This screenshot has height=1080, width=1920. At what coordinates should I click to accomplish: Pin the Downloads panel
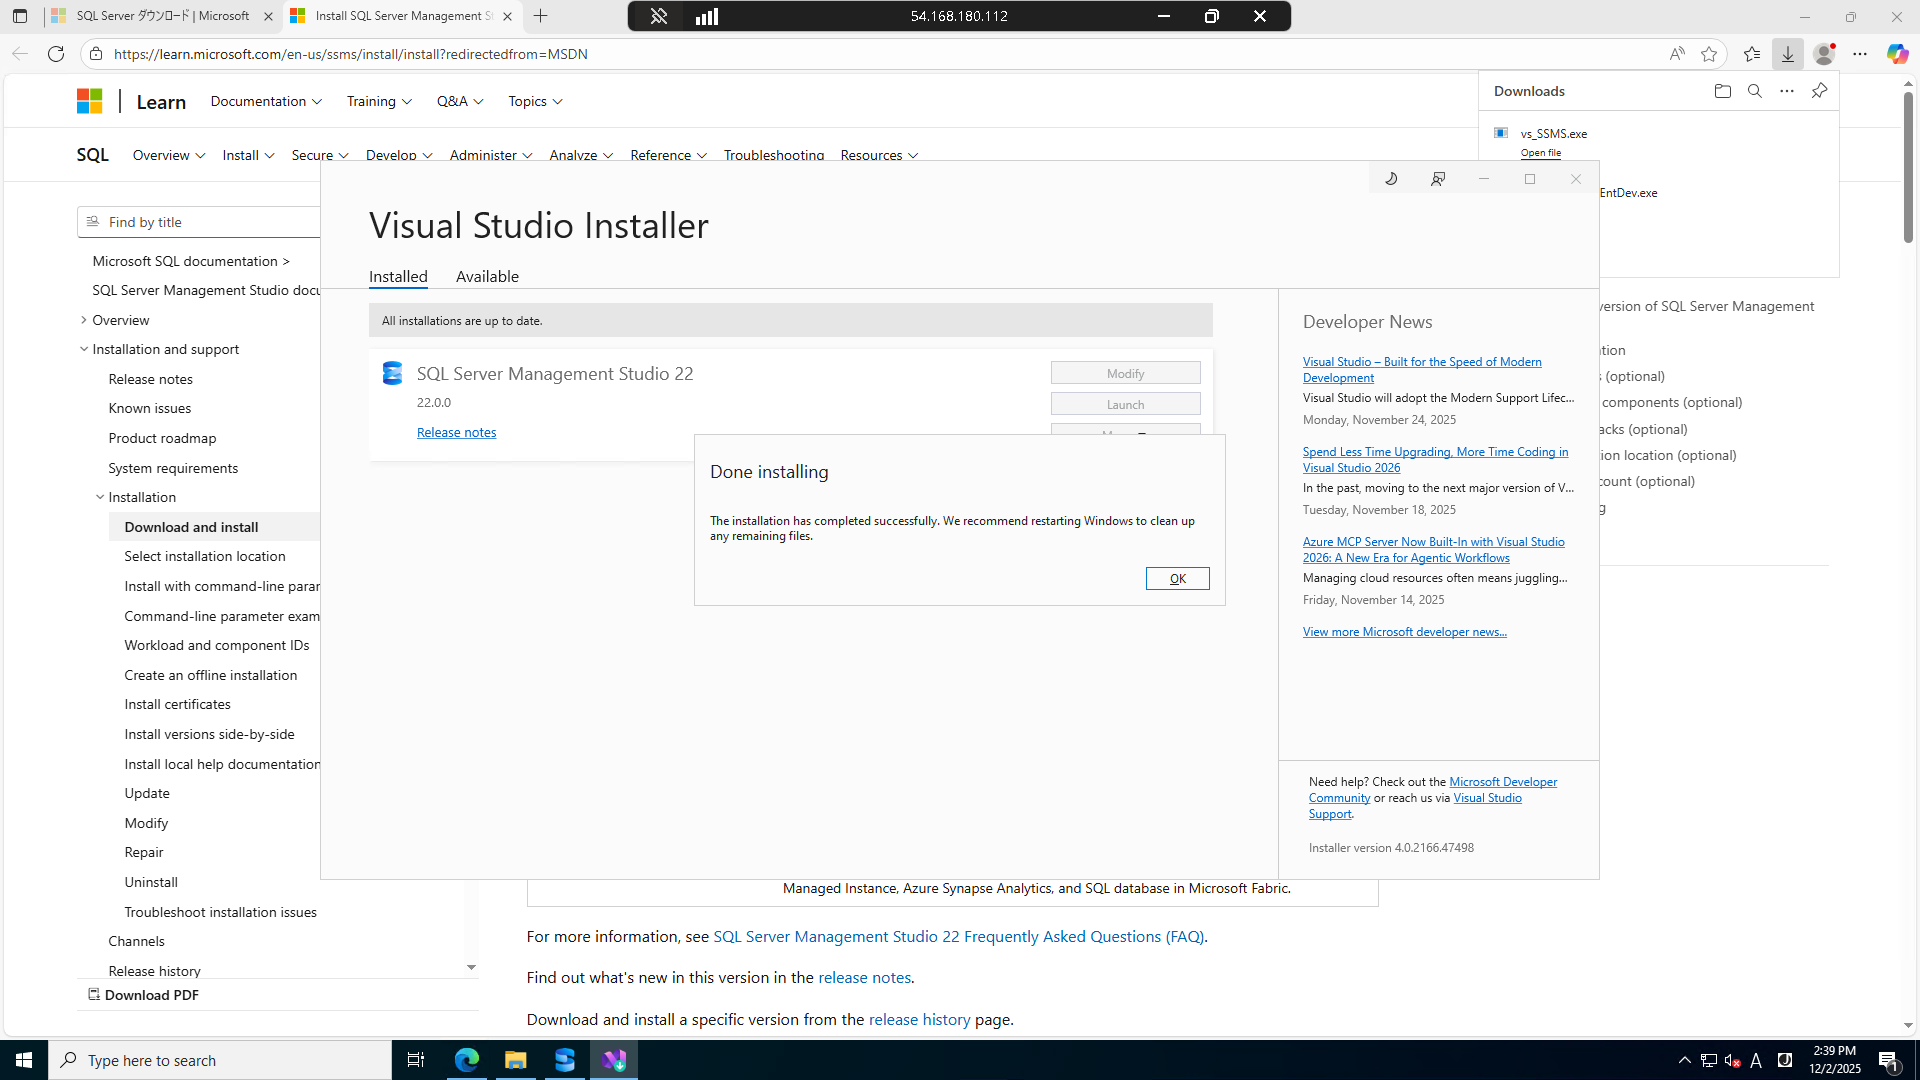click(1819, 91)
